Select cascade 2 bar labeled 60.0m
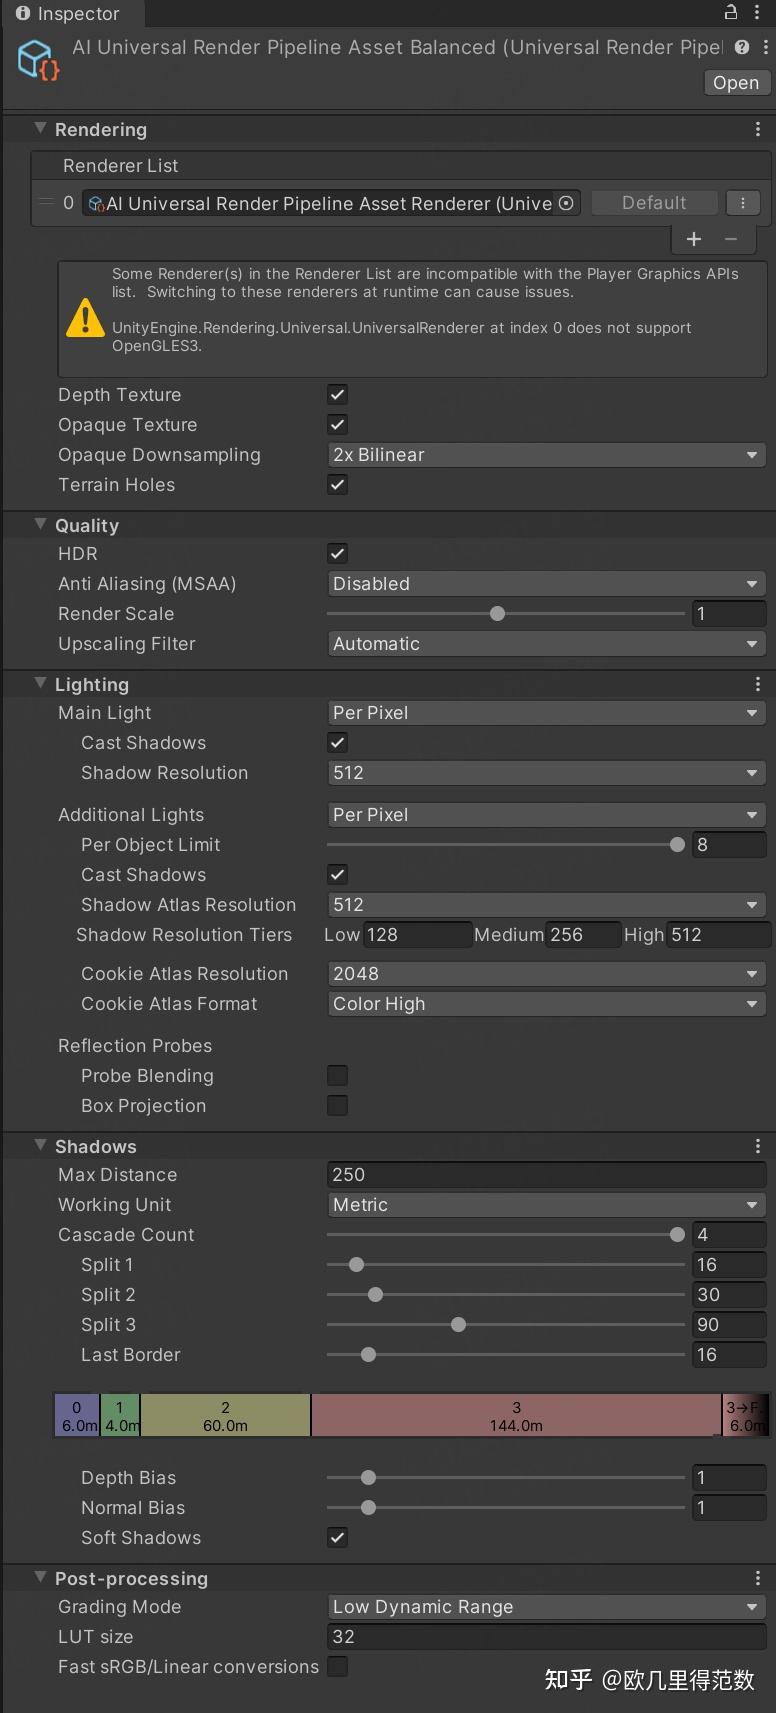Viewport: 776px width, 1713px height. coord(225,1416)
